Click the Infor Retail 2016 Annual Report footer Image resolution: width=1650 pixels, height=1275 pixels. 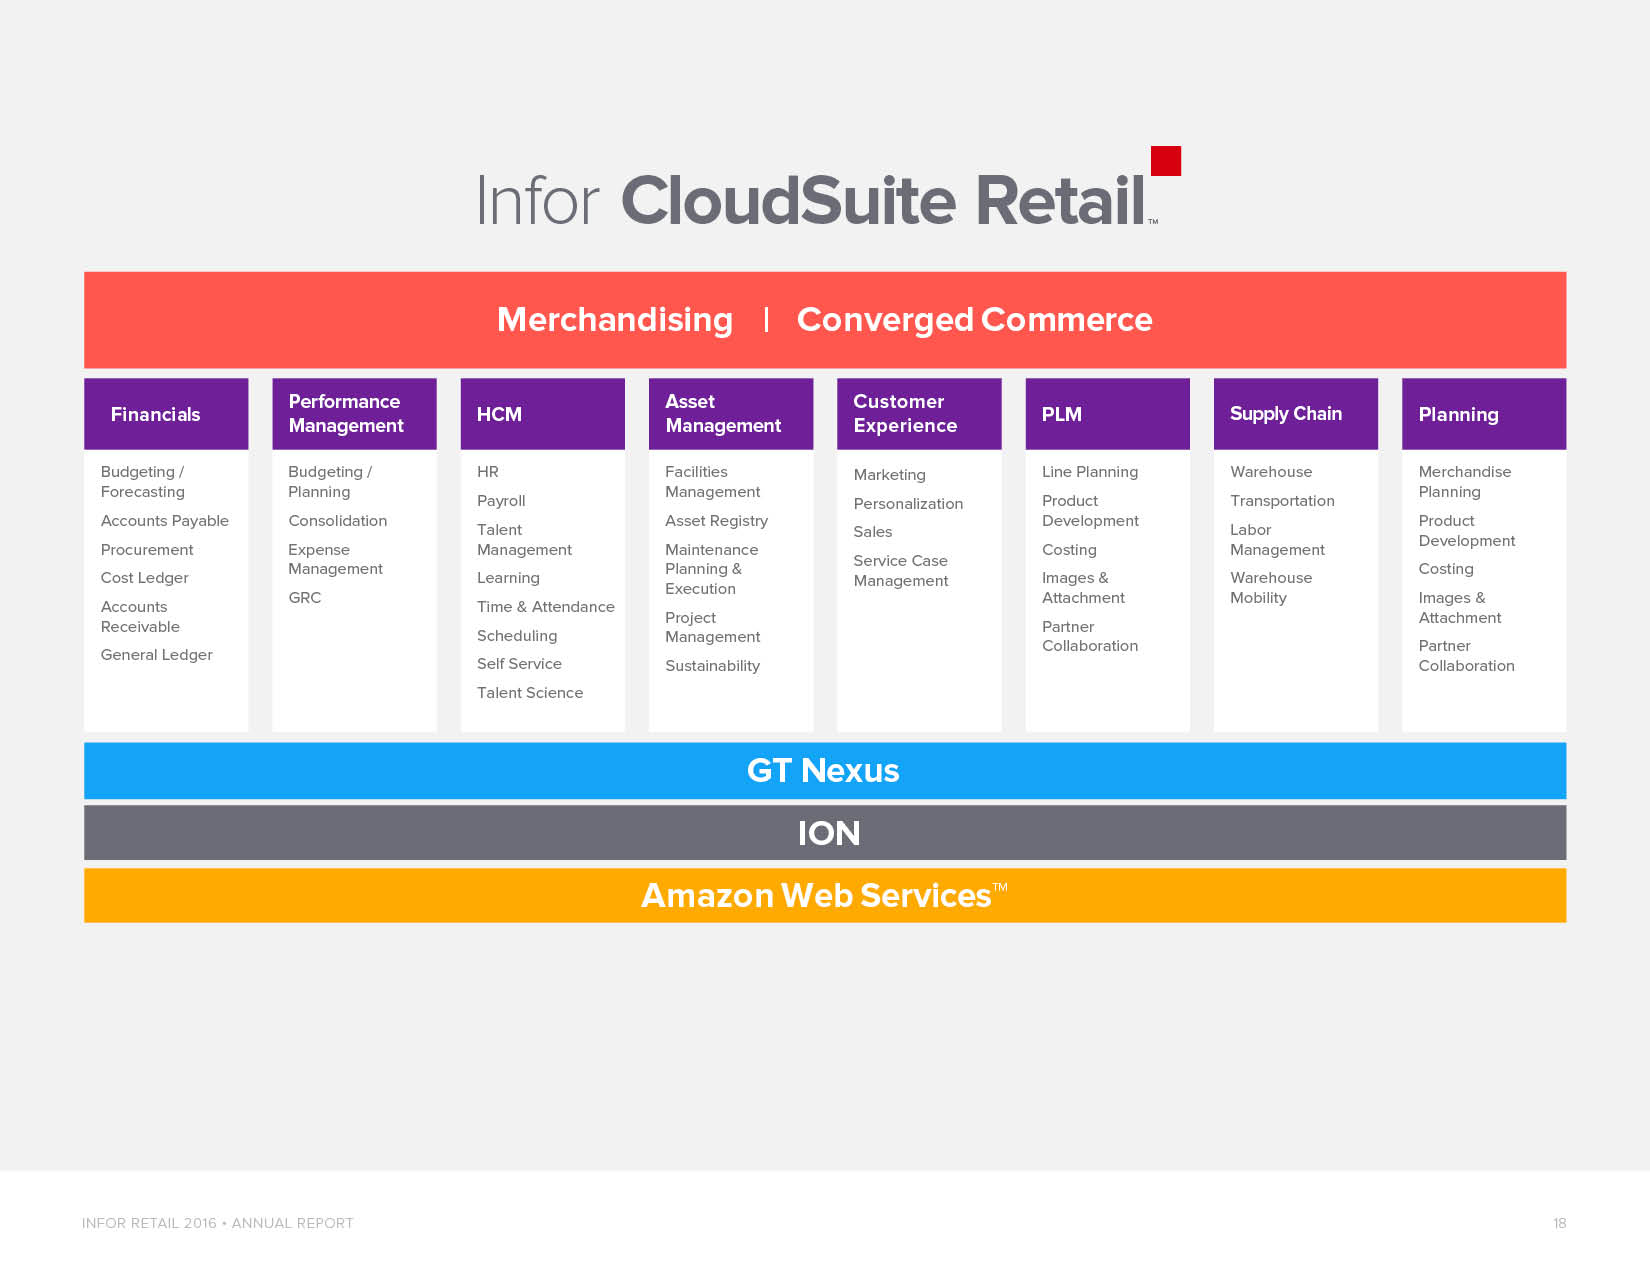tap(218, 1223)
